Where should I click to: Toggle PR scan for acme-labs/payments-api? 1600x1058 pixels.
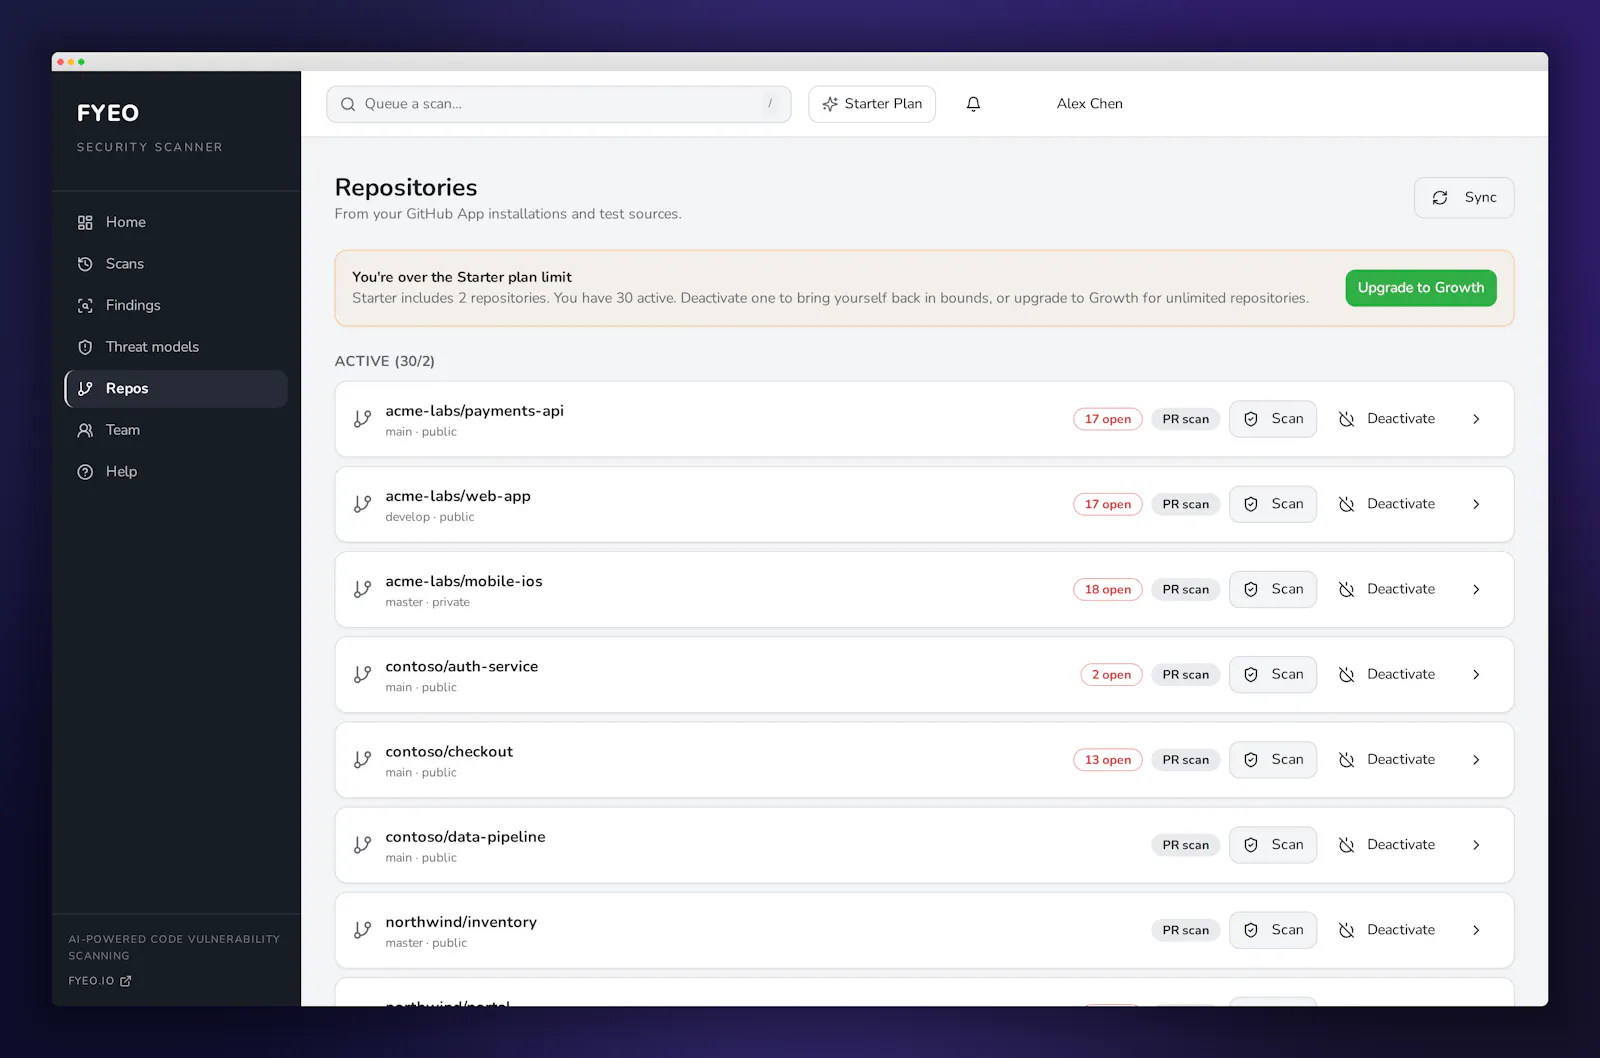click(x=1186, y=419)
